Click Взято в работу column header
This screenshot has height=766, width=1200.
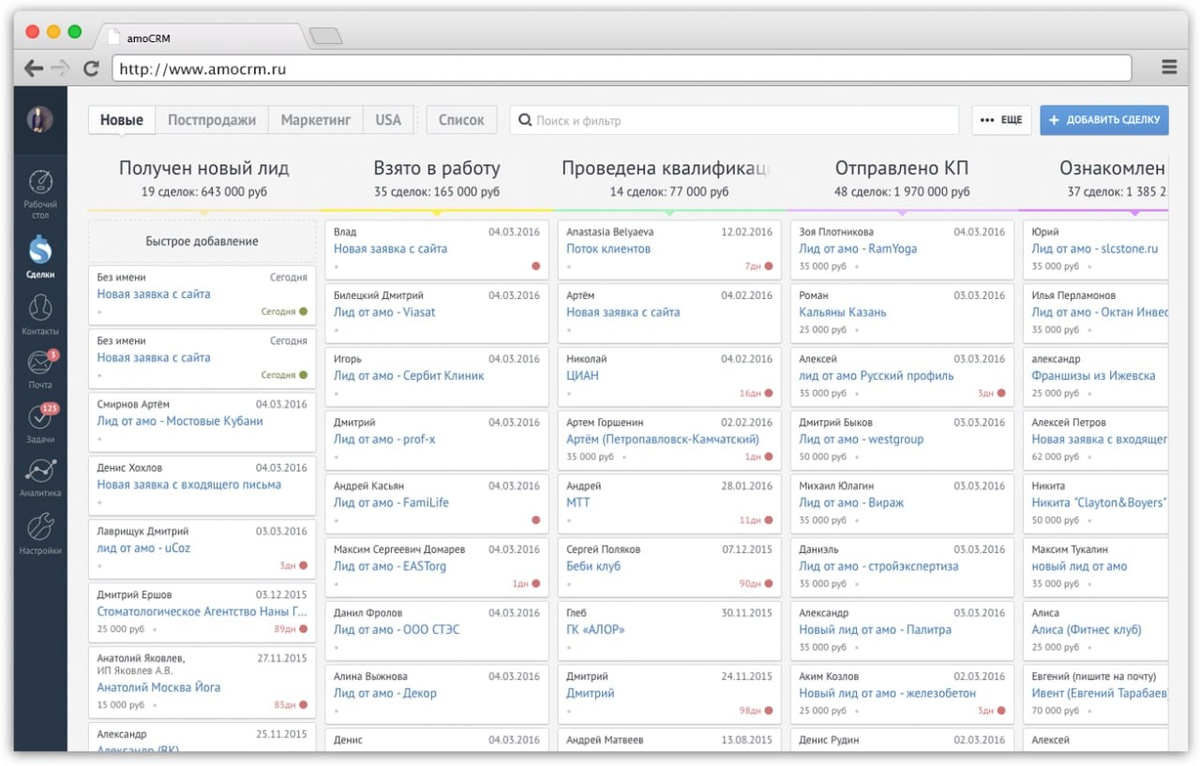(x=437, y=168)
